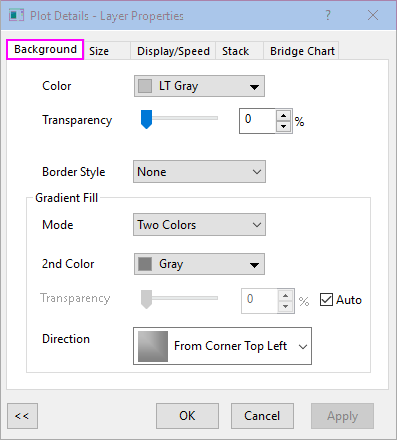Open the Display/Speed tab

(x=173, y=51)
